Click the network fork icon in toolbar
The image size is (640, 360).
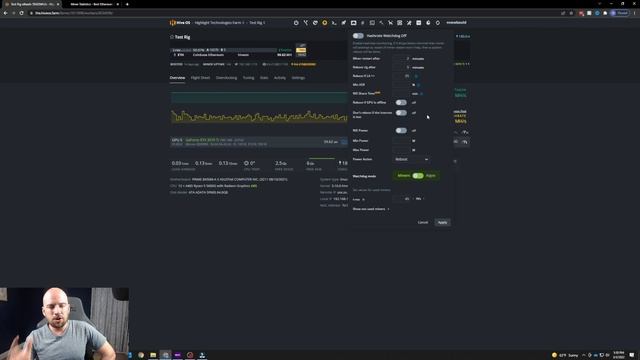(x=306, y=23)
